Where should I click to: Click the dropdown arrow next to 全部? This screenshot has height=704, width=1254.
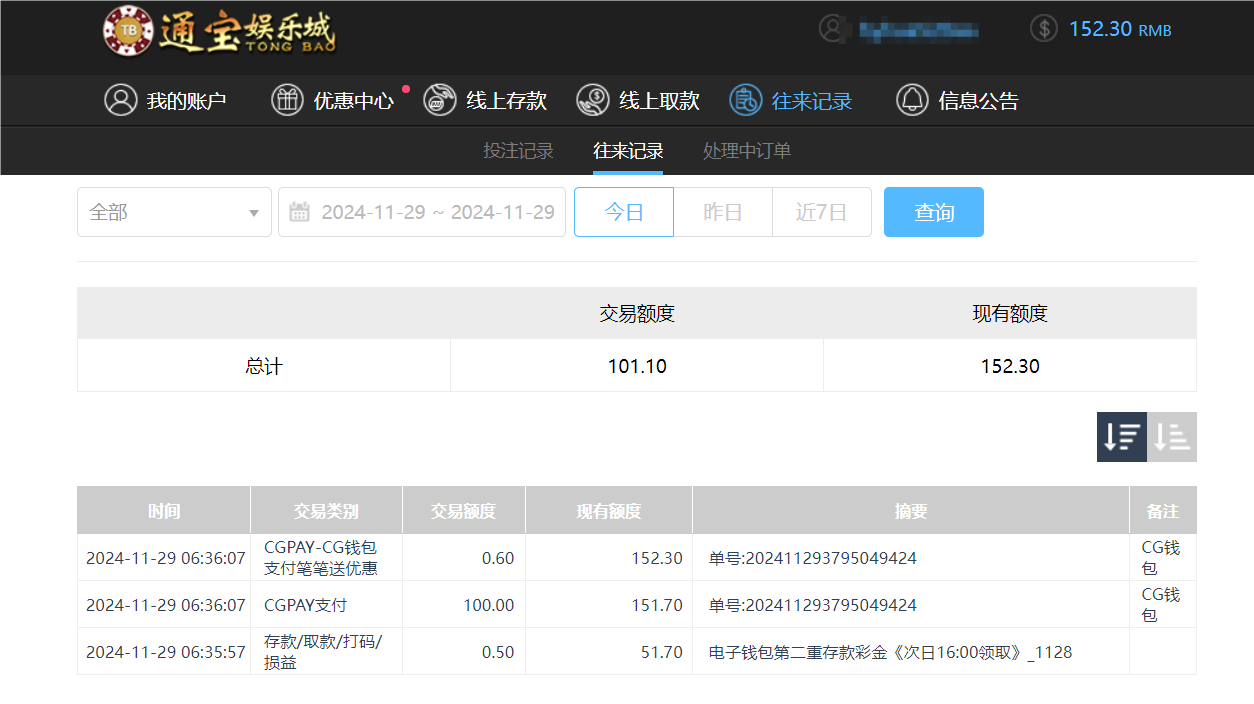[256, 211]
